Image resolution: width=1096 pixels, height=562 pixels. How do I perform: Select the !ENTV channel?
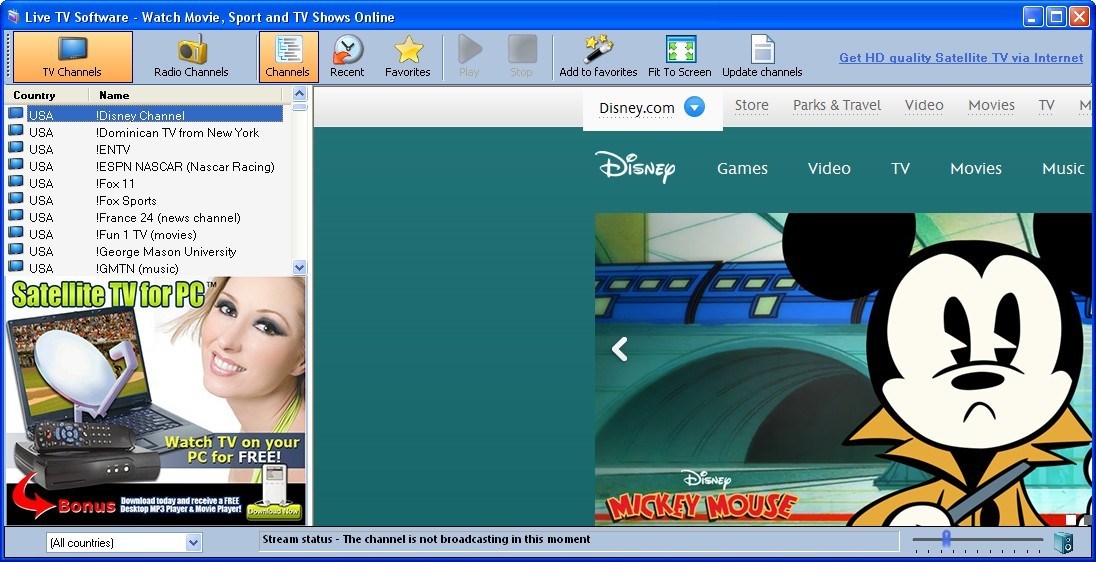click(145, 149)
